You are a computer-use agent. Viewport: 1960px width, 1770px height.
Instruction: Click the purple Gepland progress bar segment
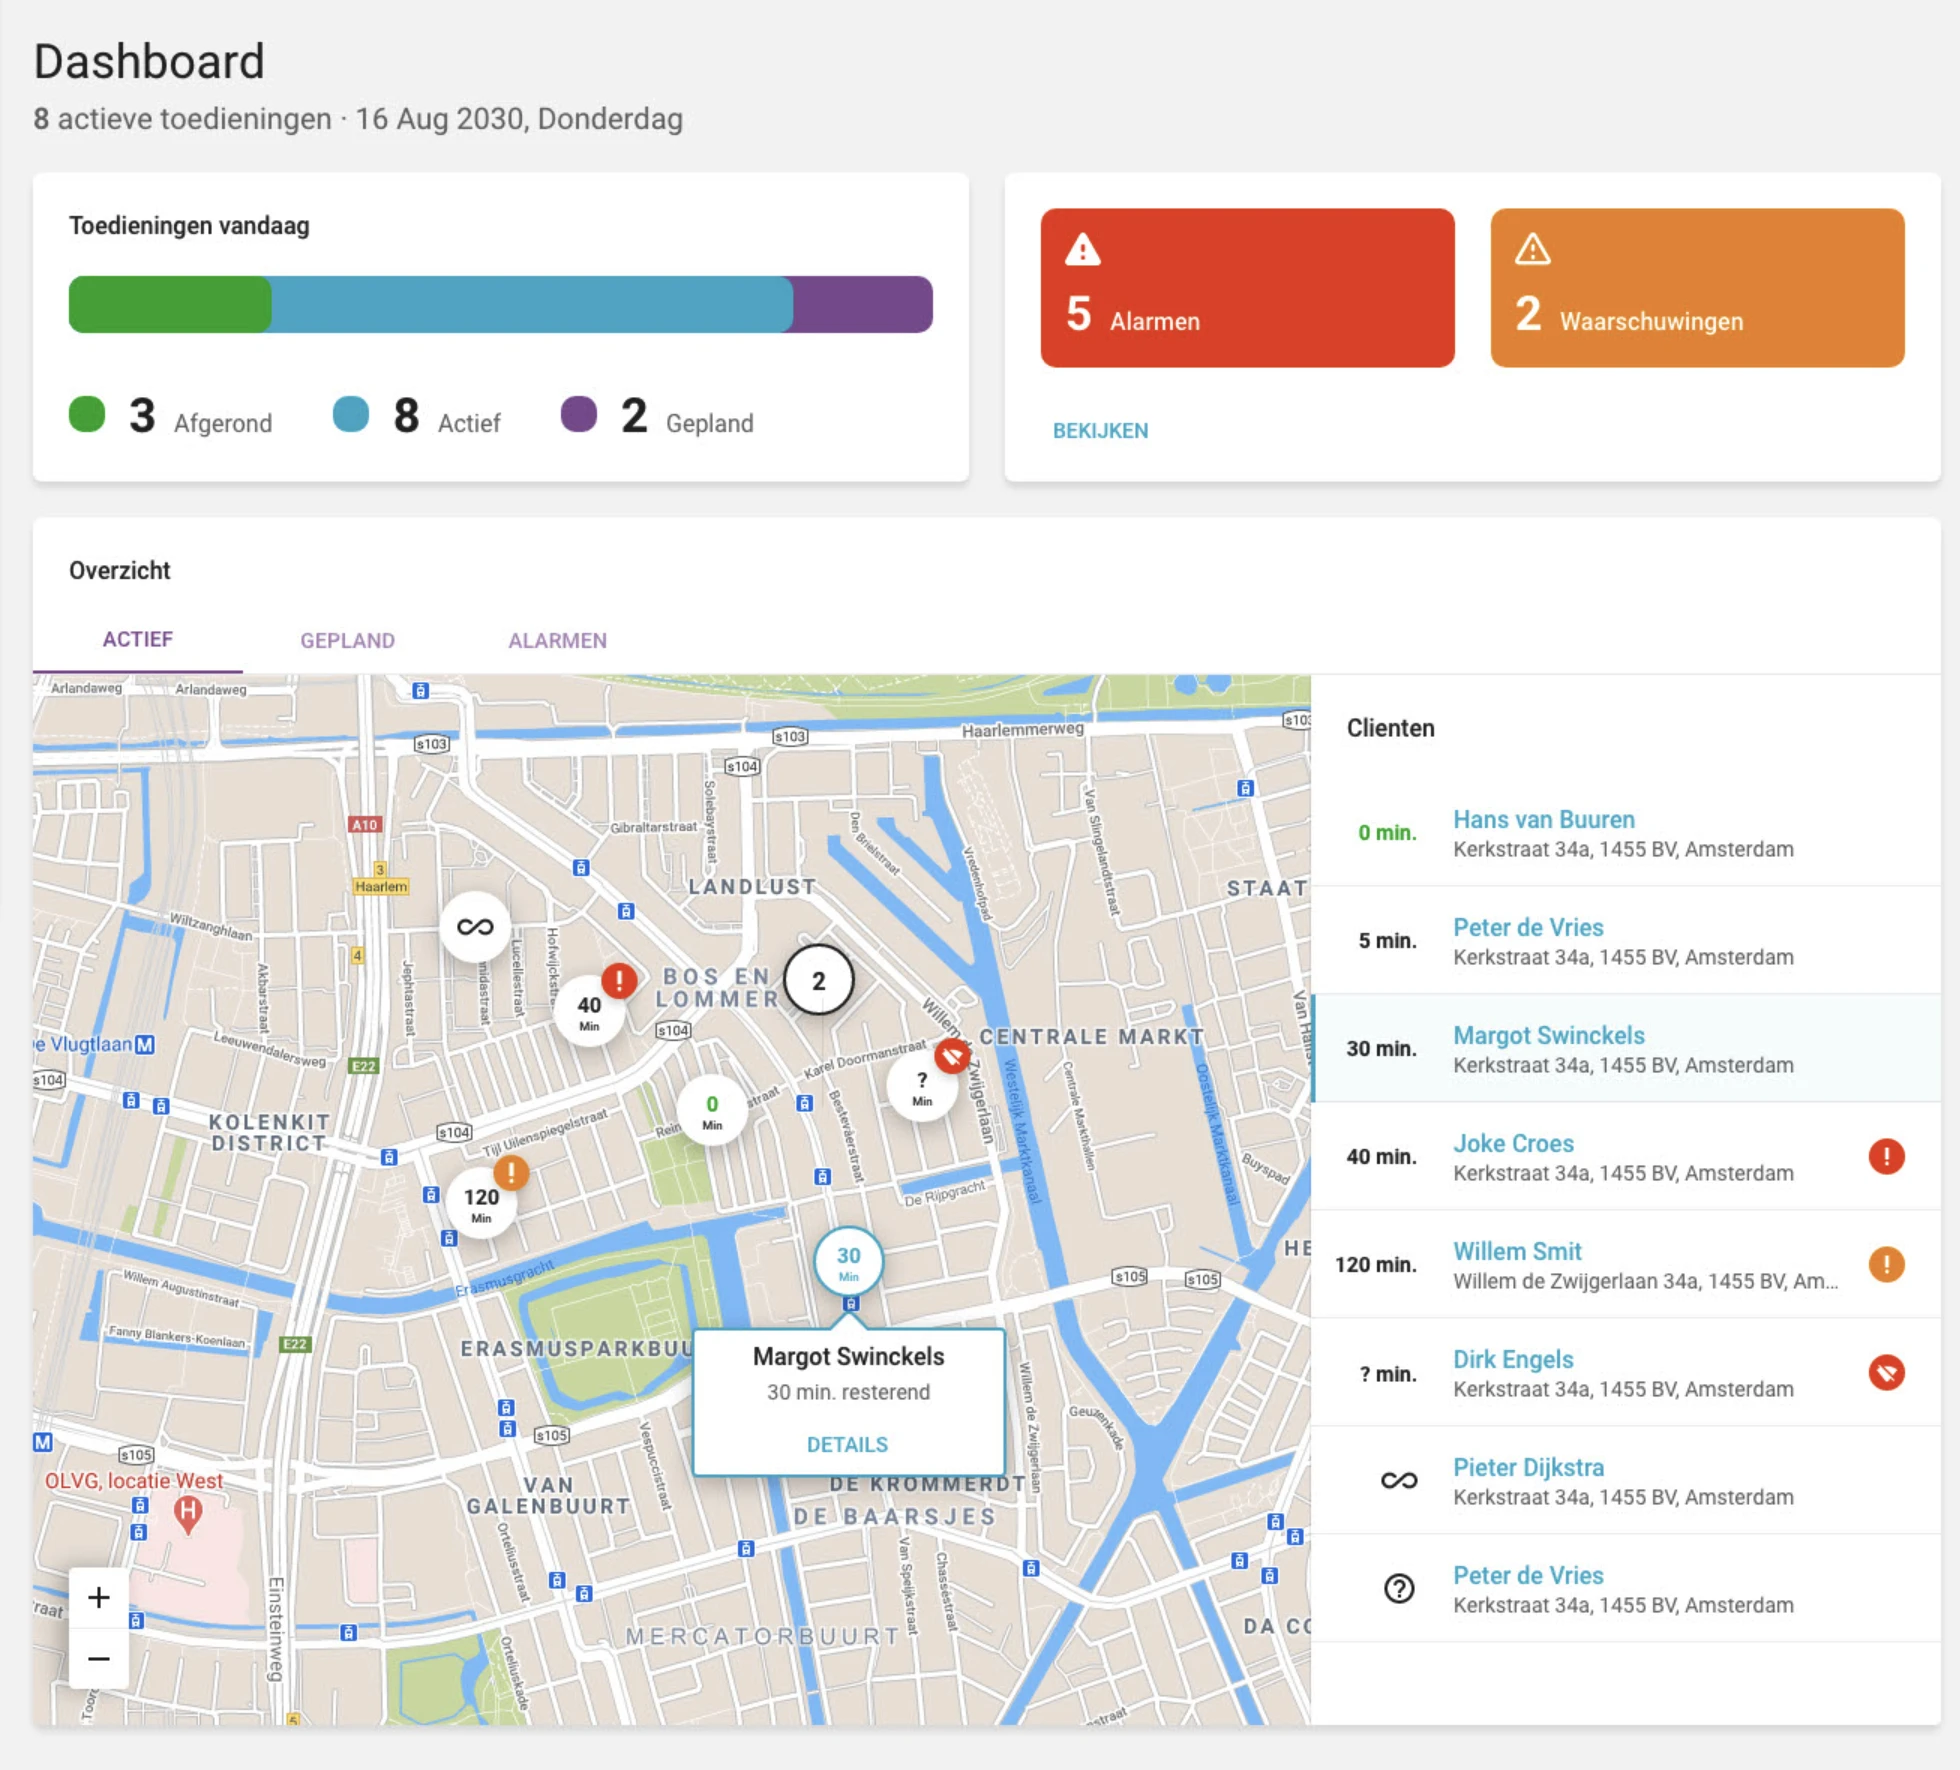point(862,305)
